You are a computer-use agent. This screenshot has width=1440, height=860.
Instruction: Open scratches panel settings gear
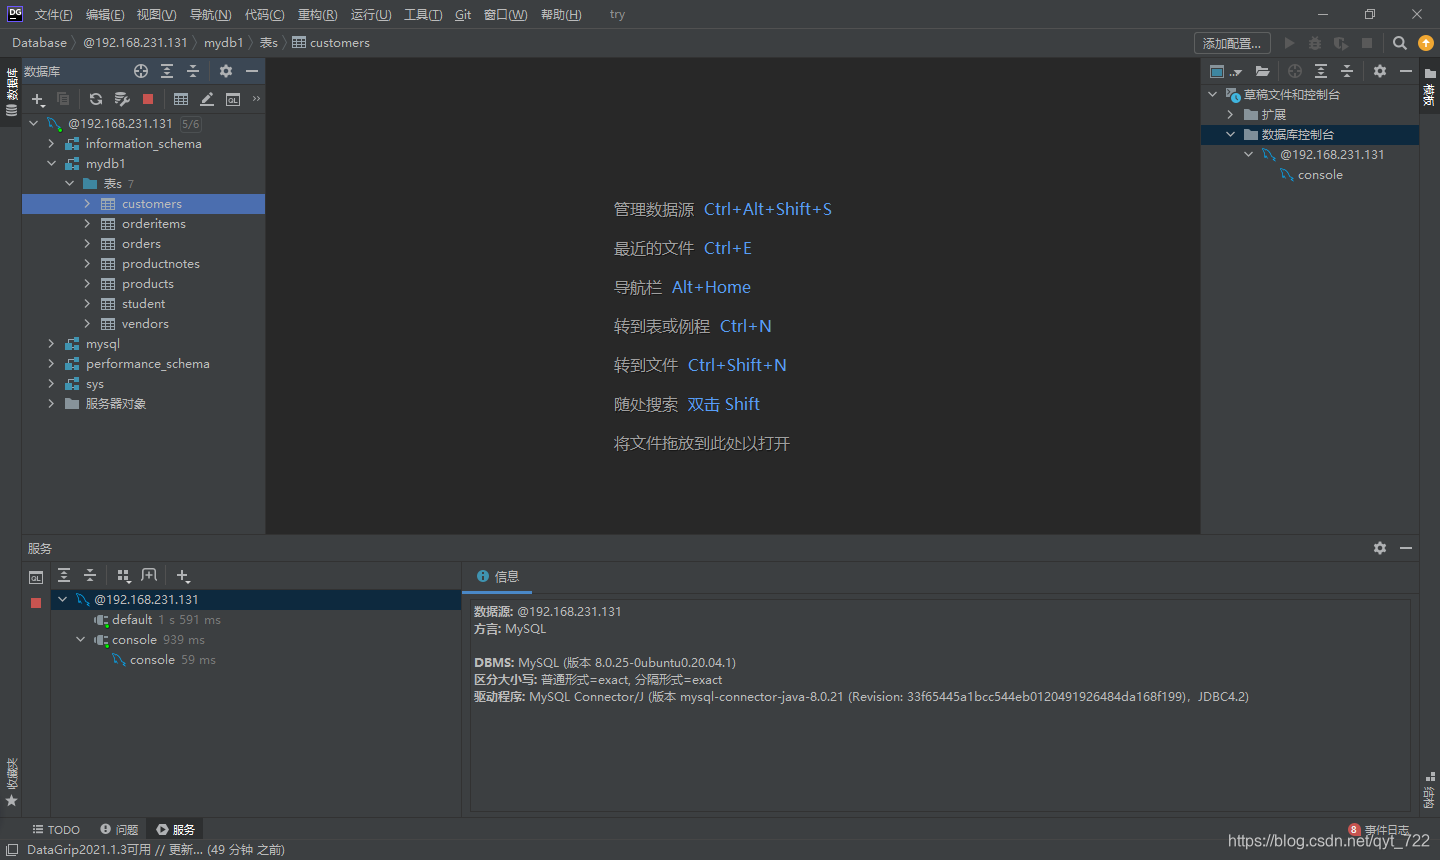tap(1380, 71)
